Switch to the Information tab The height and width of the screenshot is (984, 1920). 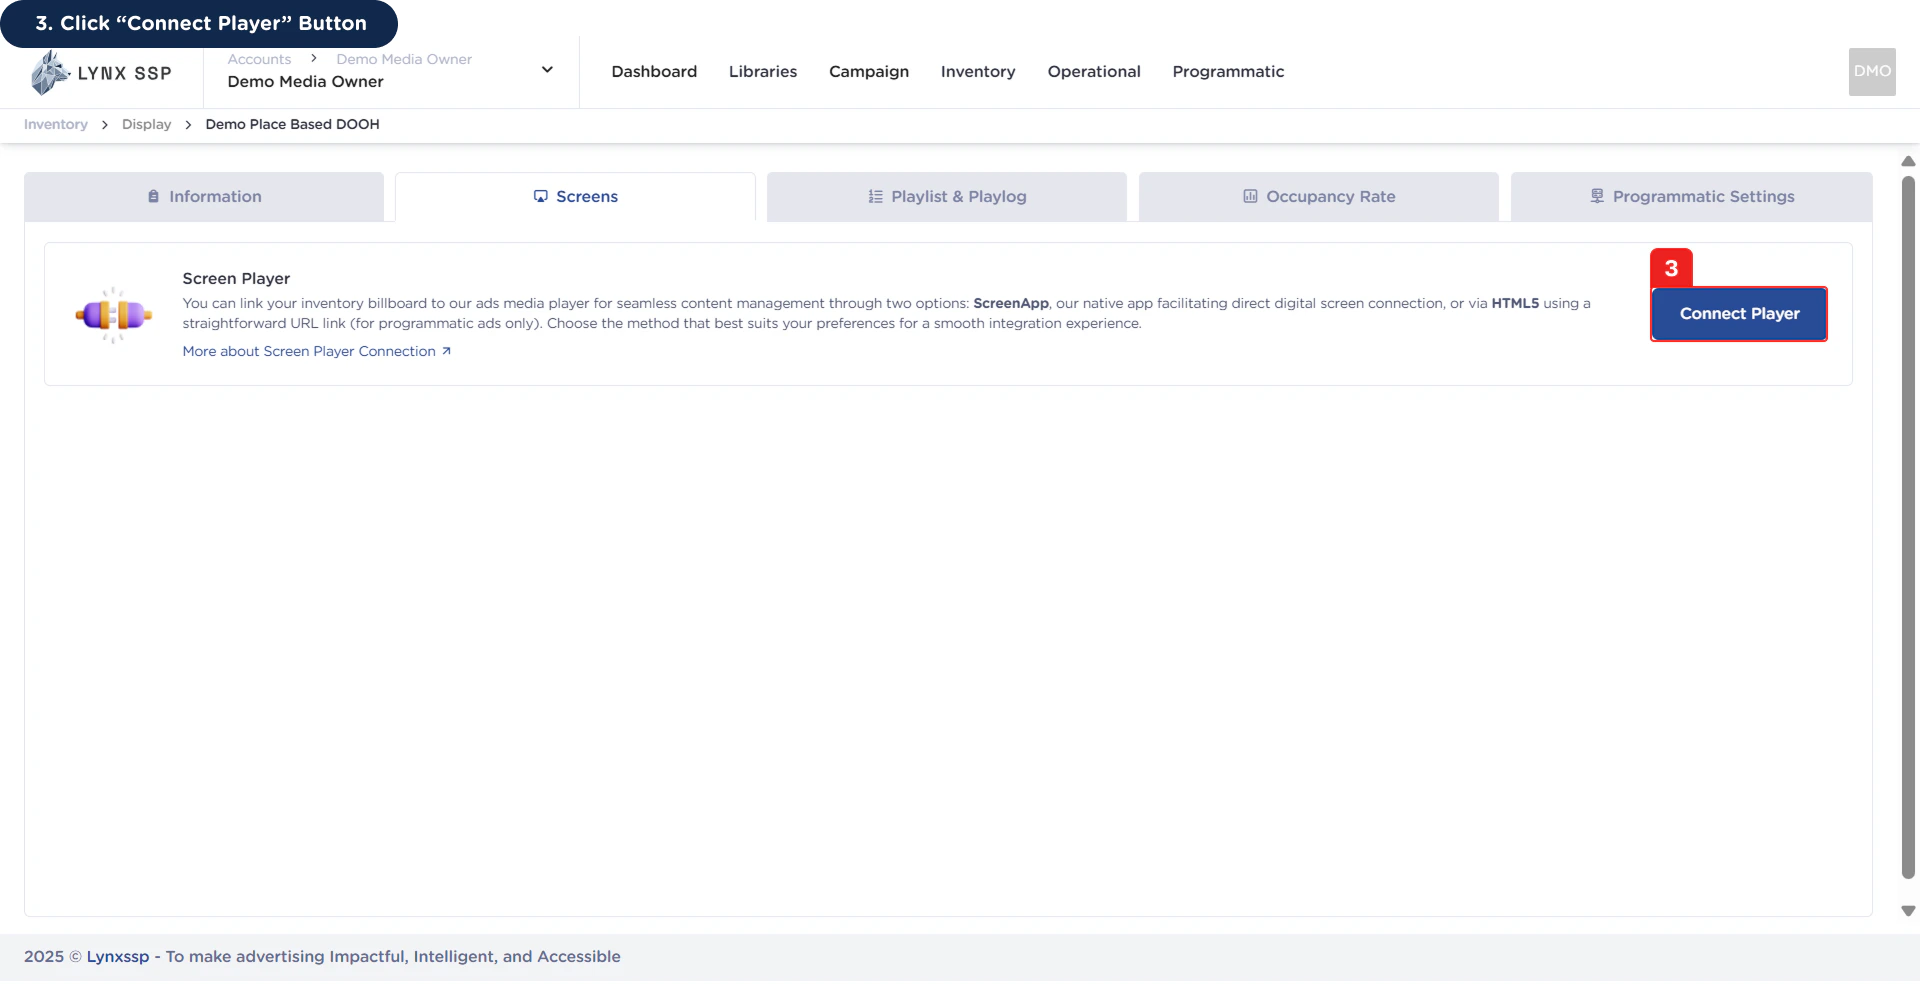203,196
